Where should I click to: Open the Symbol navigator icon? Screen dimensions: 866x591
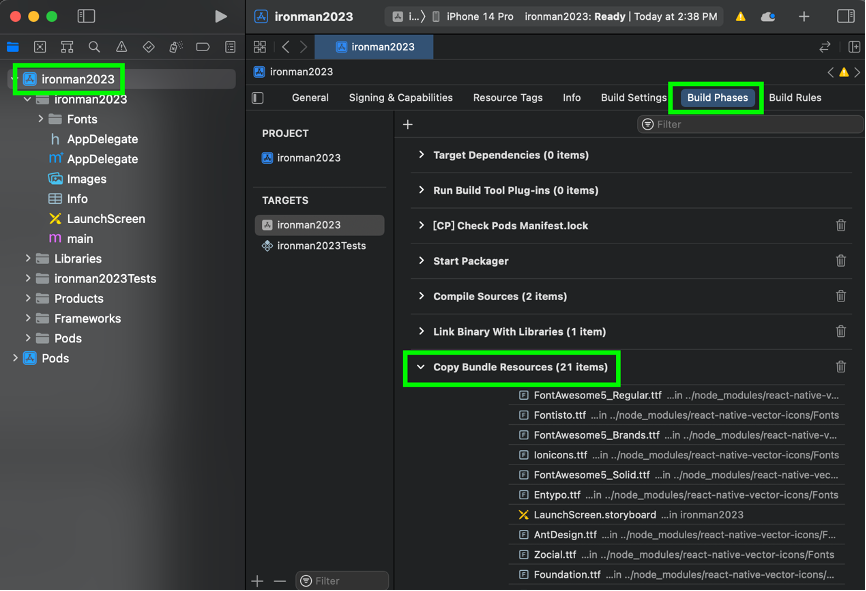coord(67,47)
